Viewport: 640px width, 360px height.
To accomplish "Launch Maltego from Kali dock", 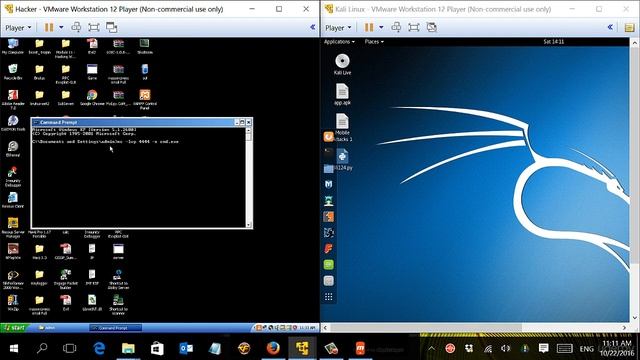I will [x=329, y=233].
